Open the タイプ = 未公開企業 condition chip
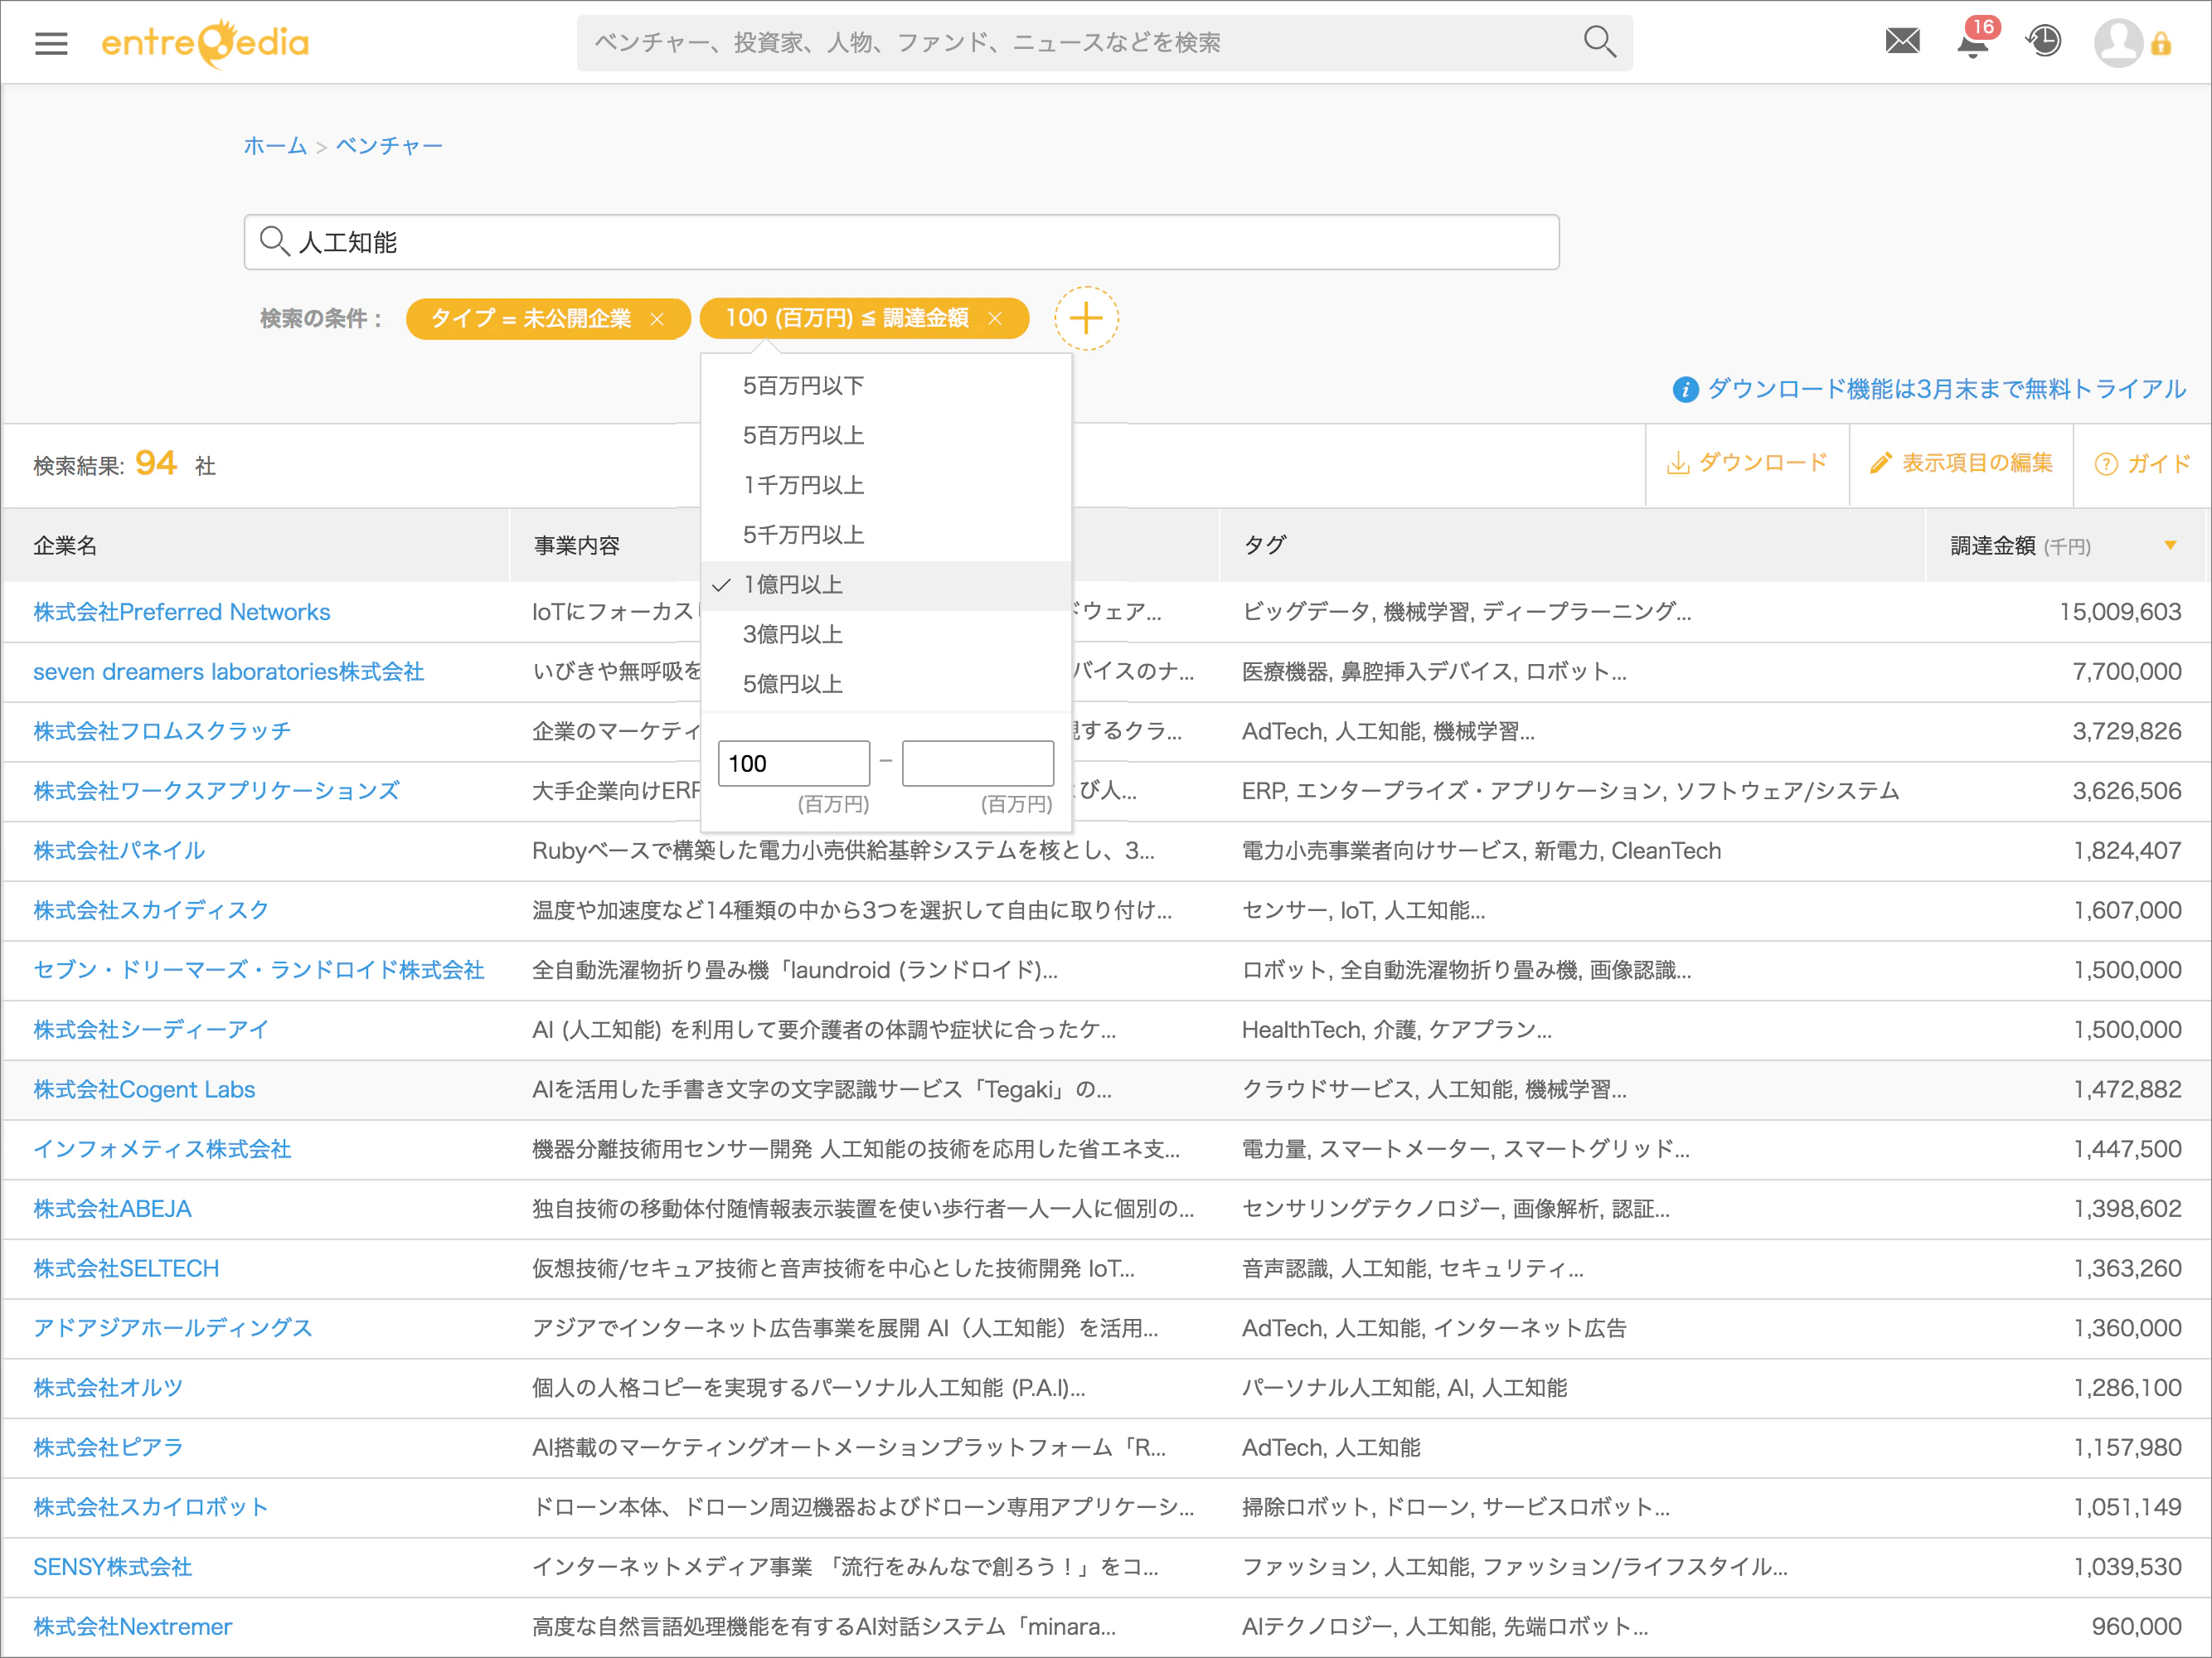Viewport: 2212px width, 1658px height. tap(531, 319)
